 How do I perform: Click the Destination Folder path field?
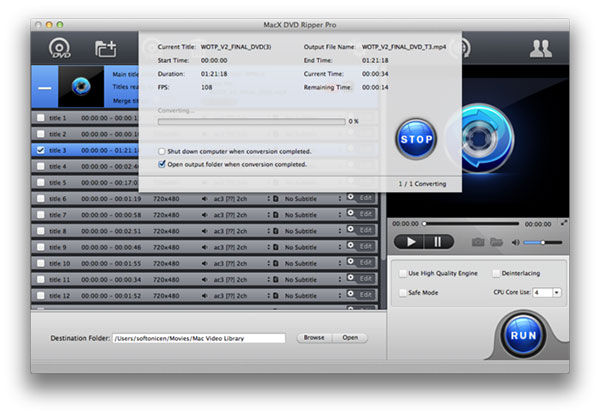coord(199,338)
